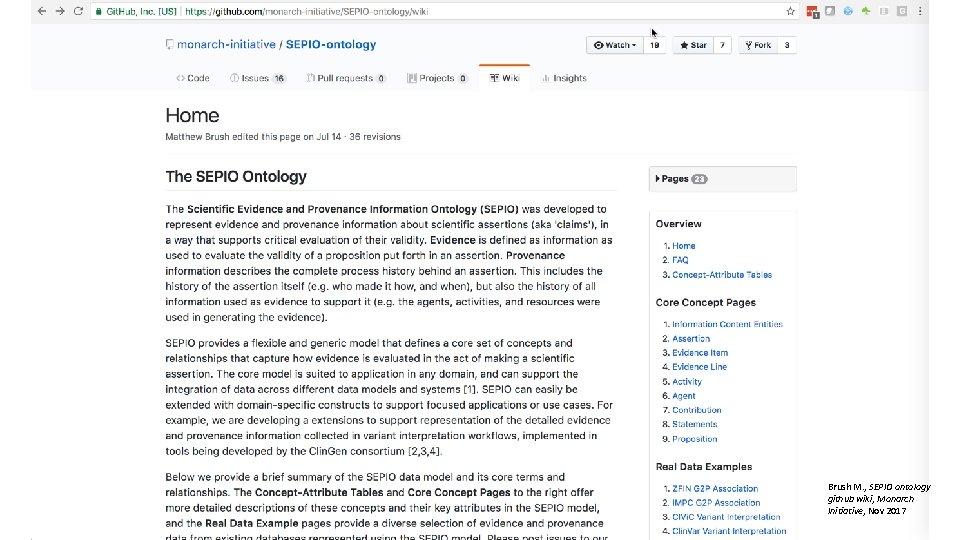Viewport: 960px width, 540px height.
Task: Open the Contribution concept page
Action: (x=697, y=410)
